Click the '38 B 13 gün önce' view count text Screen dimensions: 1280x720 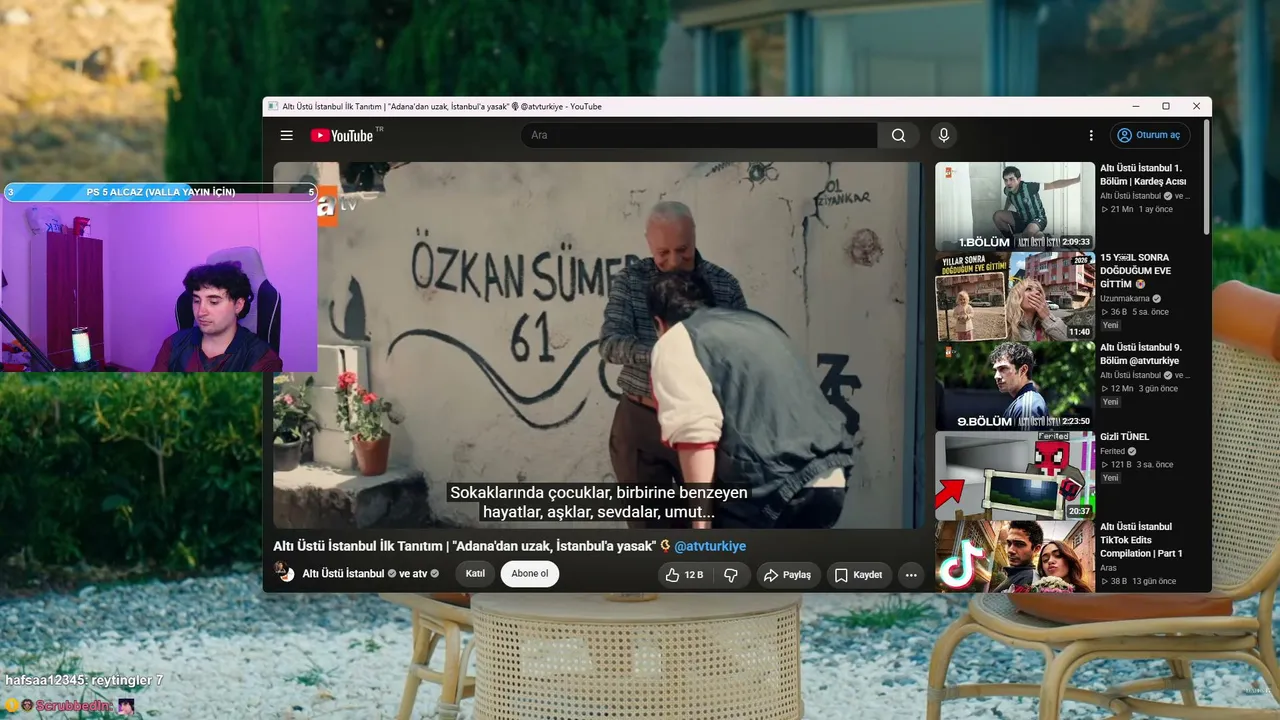(x=1138, y=581)
